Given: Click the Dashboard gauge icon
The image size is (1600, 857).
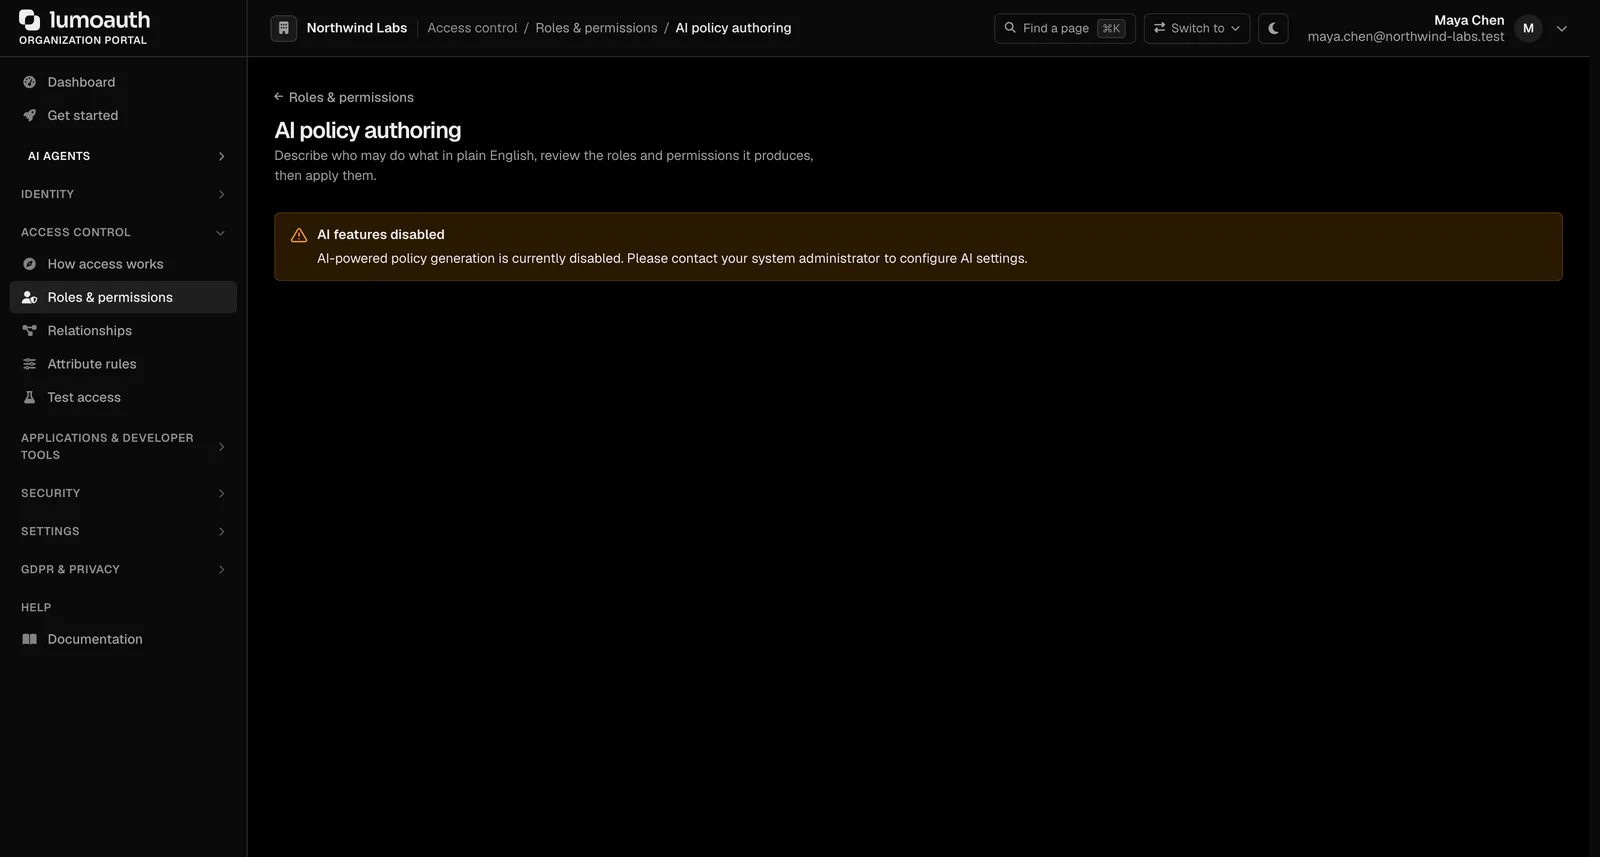Looking at the screenshot, I should (30, 82).
